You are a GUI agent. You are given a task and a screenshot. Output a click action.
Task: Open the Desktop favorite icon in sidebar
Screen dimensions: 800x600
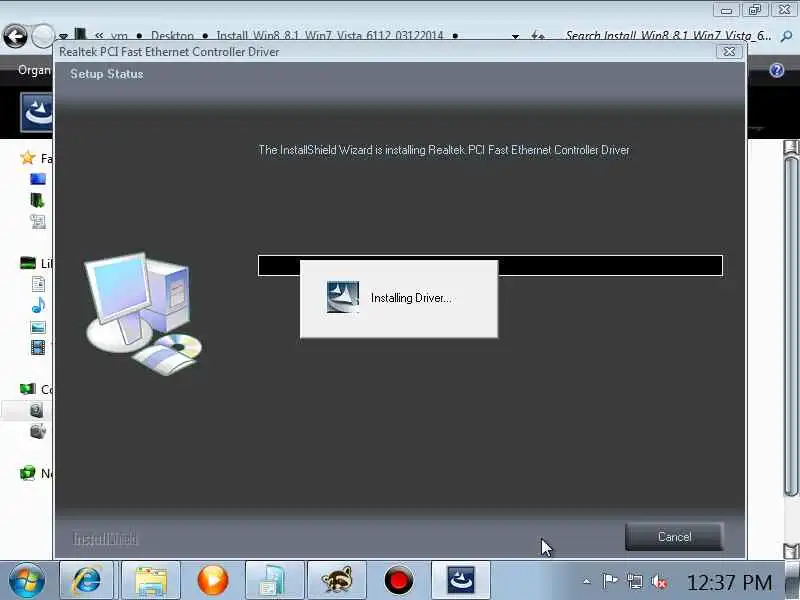point(38,179)
